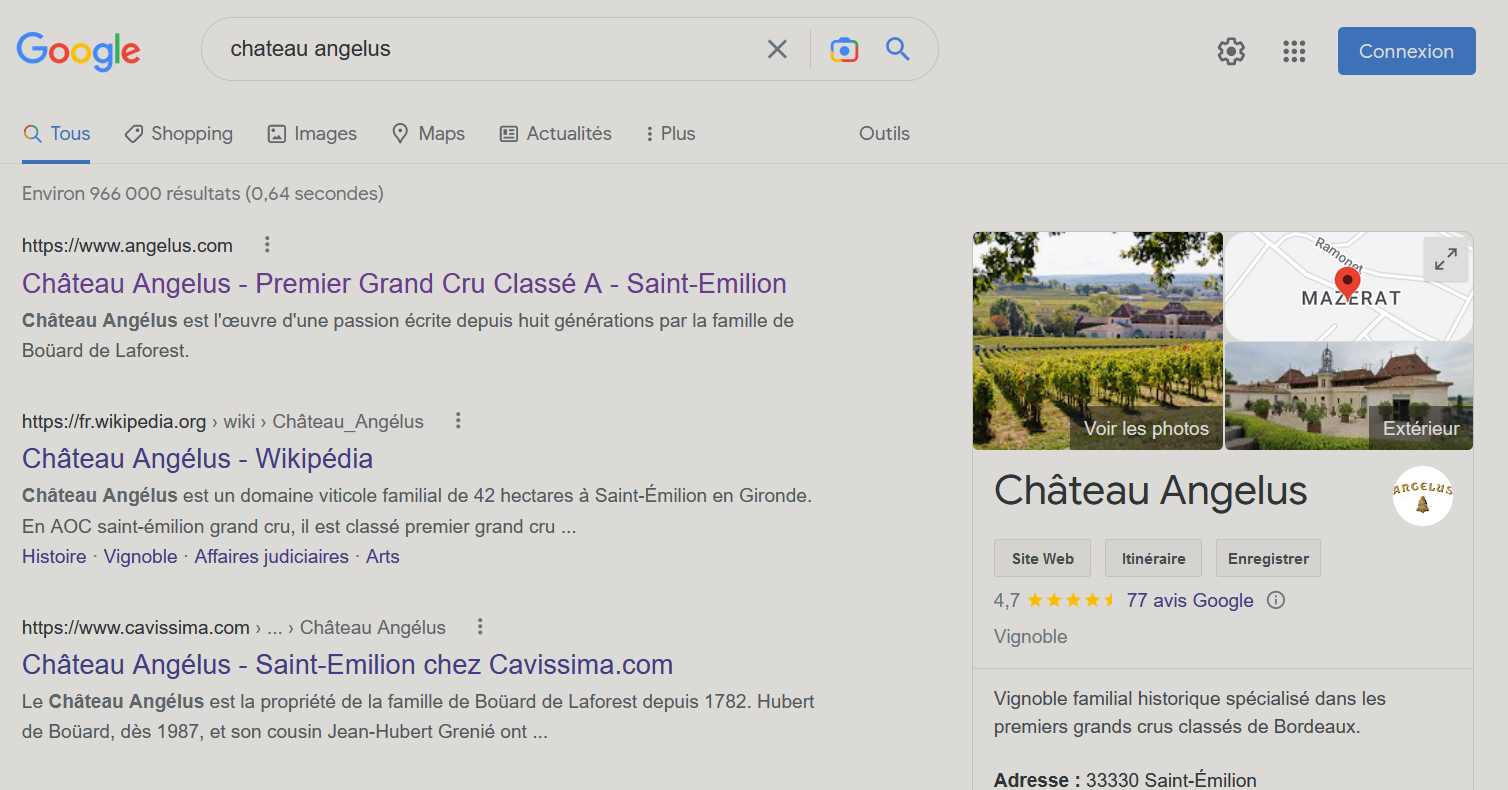The width and height of the screenshot is (1508, 790).
Task: Click the Site Web button
Action: 1042,558
